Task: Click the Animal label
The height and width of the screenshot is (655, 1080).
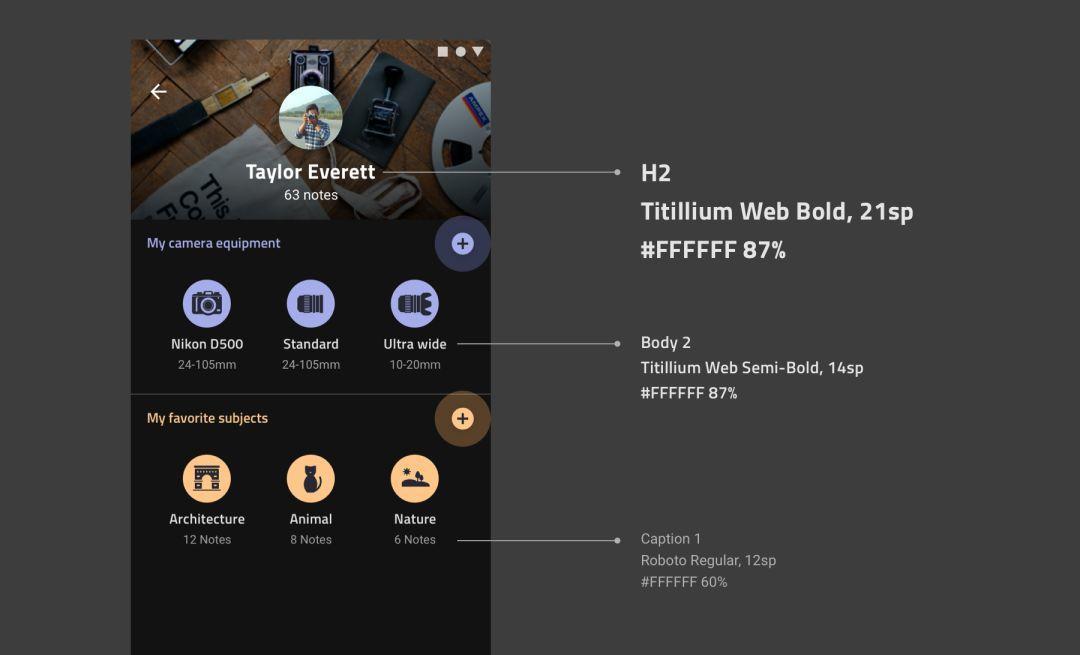Action: click(311, 519)
